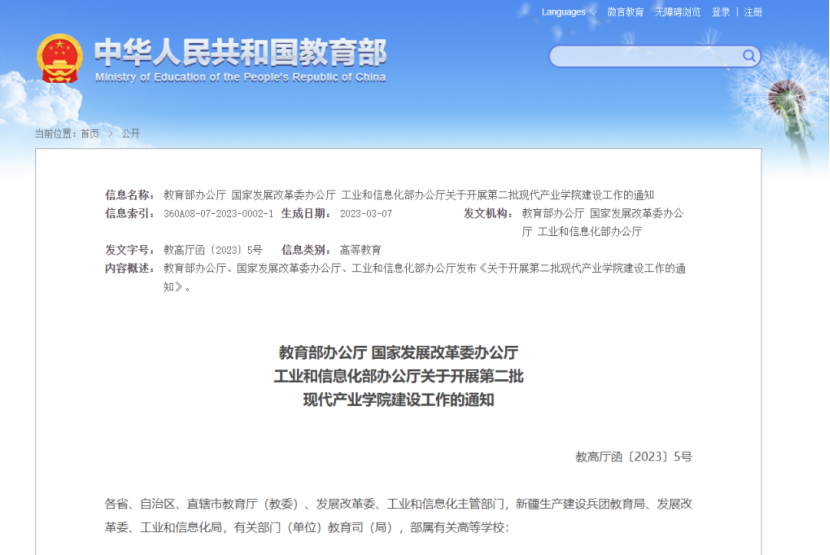
Task: Click the 信息名称 label
Action: click(x=130, y=195)
